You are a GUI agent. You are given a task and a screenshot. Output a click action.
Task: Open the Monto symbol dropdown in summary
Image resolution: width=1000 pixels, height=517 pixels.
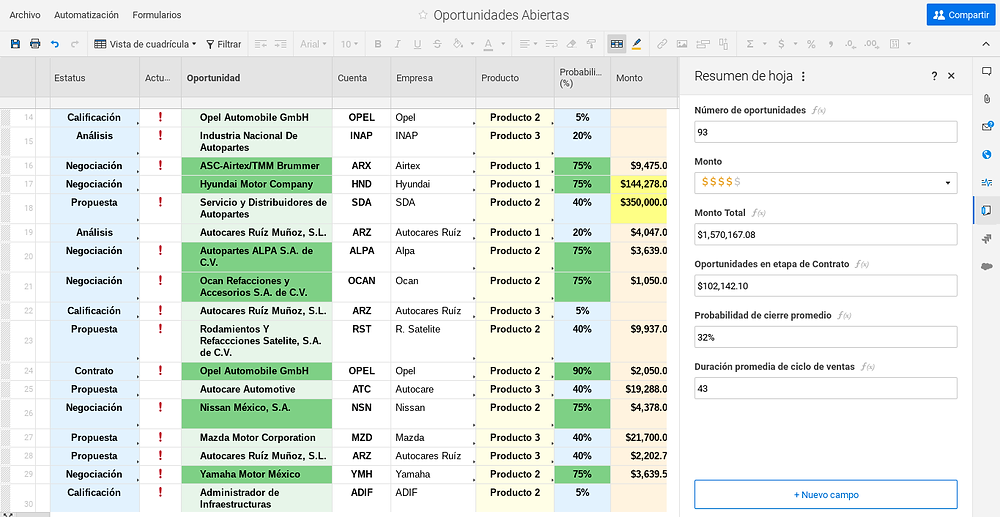[x=947, y=183]
